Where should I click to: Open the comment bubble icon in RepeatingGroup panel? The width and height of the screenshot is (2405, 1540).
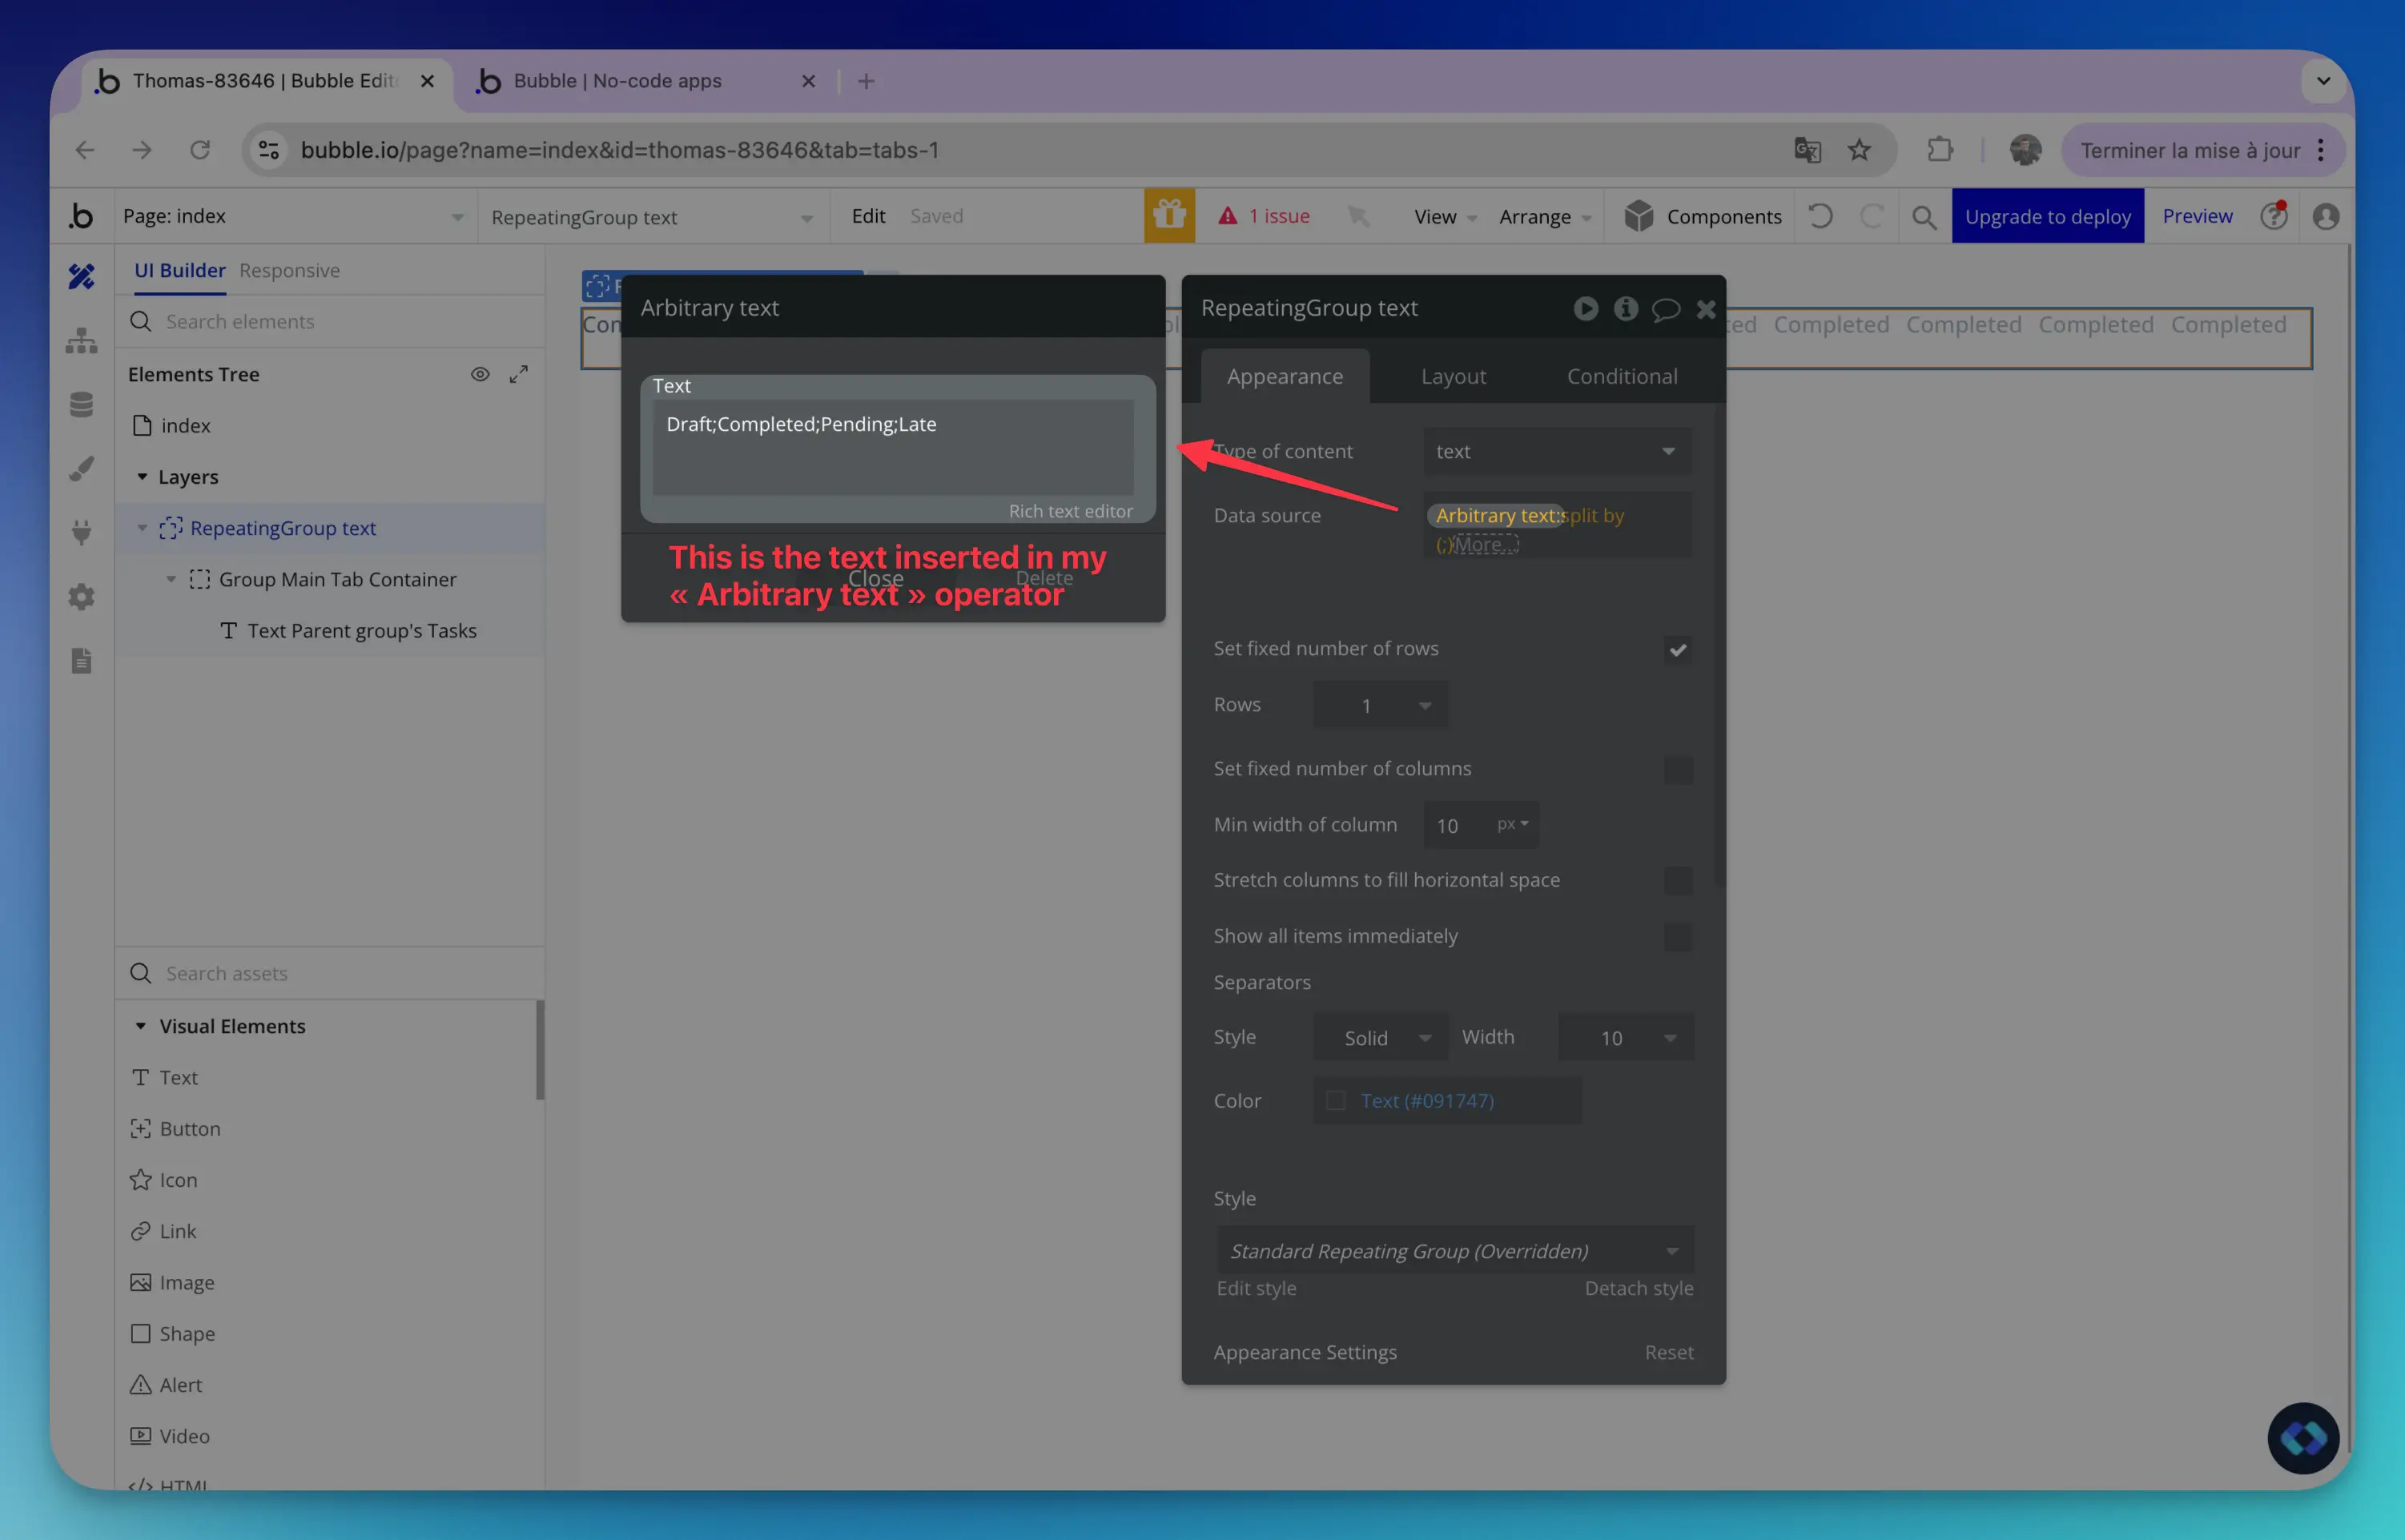tap(1666, 310)
